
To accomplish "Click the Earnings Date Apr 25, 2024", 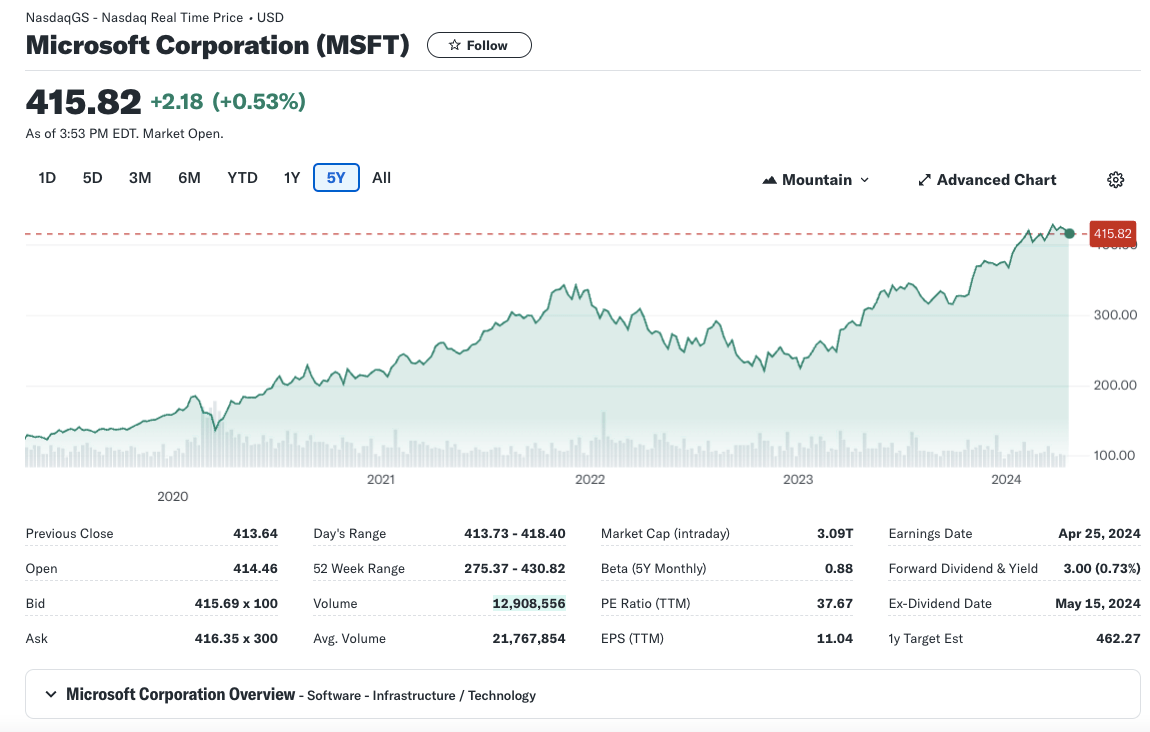I will [x=1099, y=533].
